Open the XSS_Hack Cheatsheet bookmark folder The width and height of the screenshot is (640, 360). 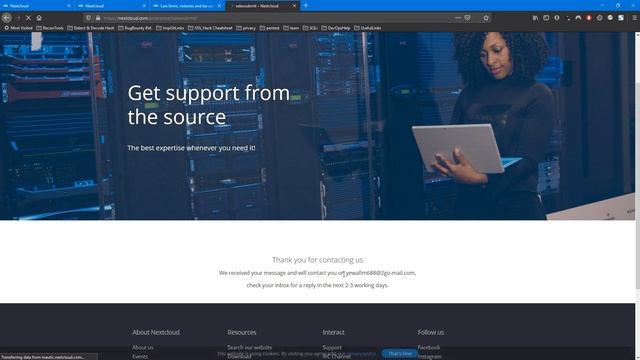210,28
